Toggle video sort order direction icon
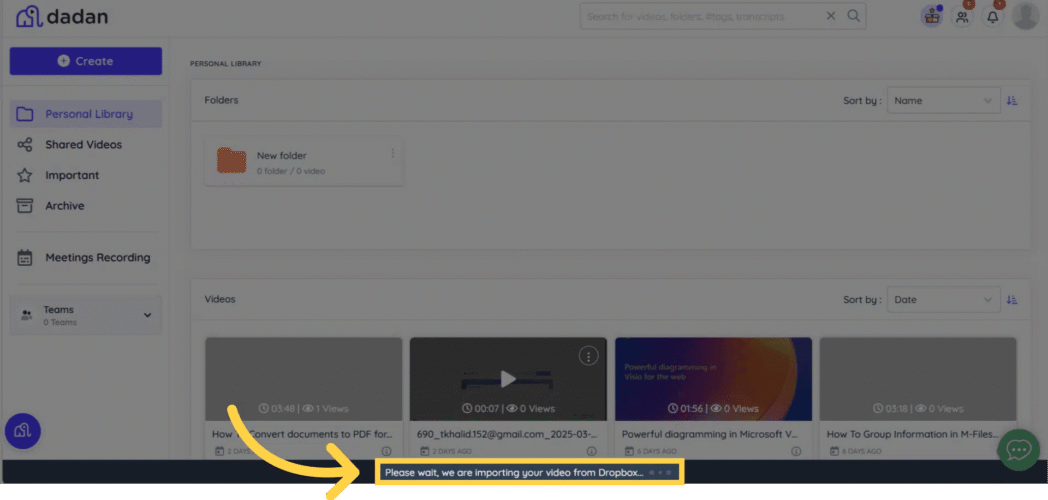The width and height of the screenshot is (1048, 500). (1013, 300)
